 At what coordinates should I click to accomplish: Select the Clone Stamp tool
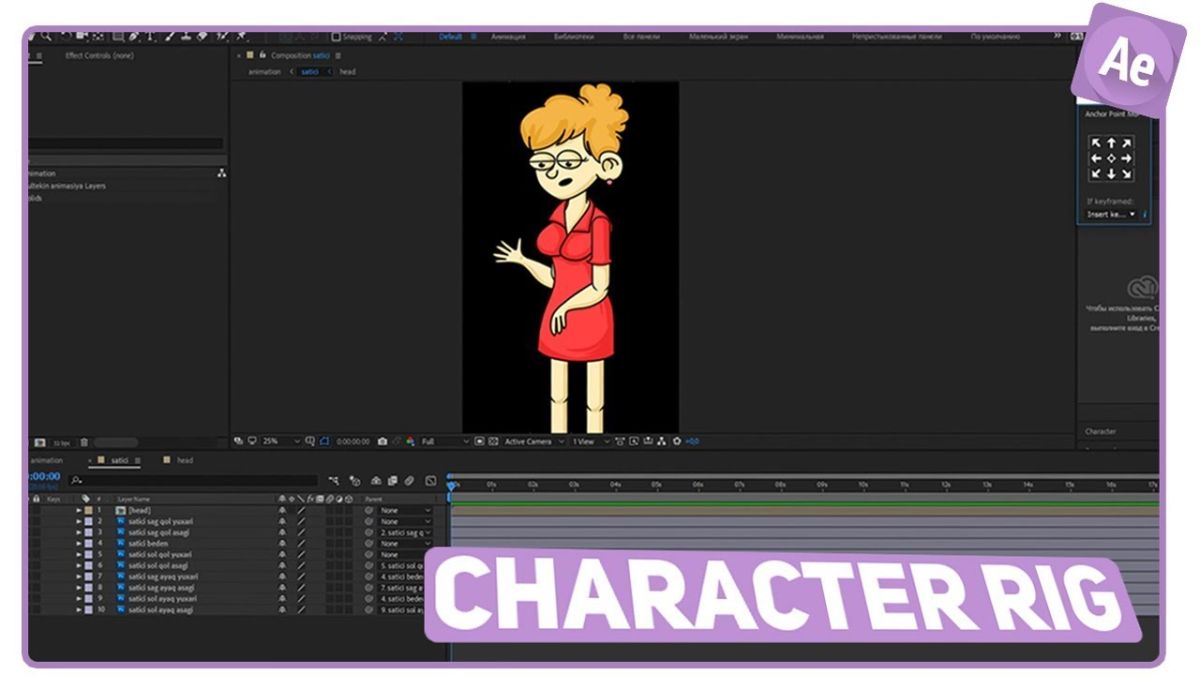pos(186,36)
